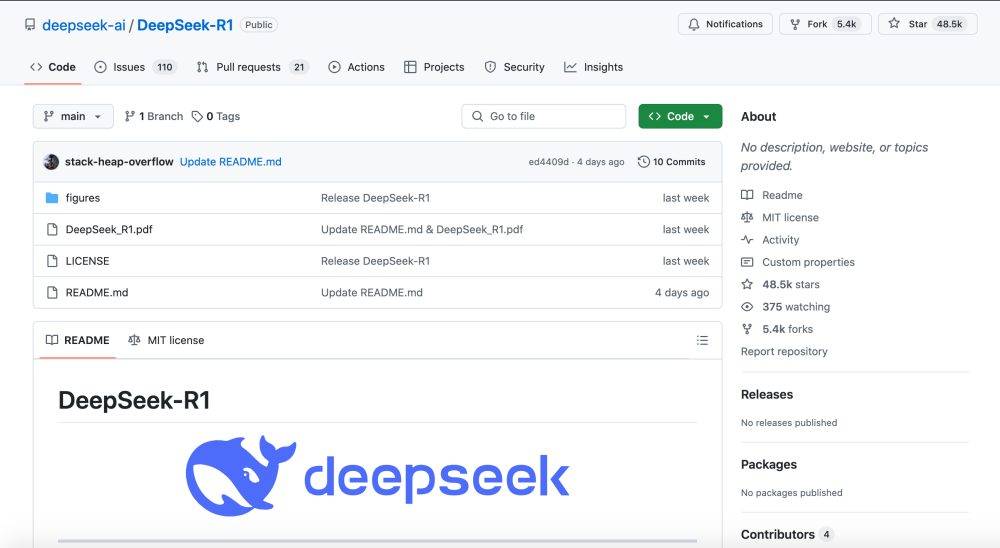The image size is (1000, 548).
Task: Open the DeepSeek_R1.pdf file
Action: [109, 229]
